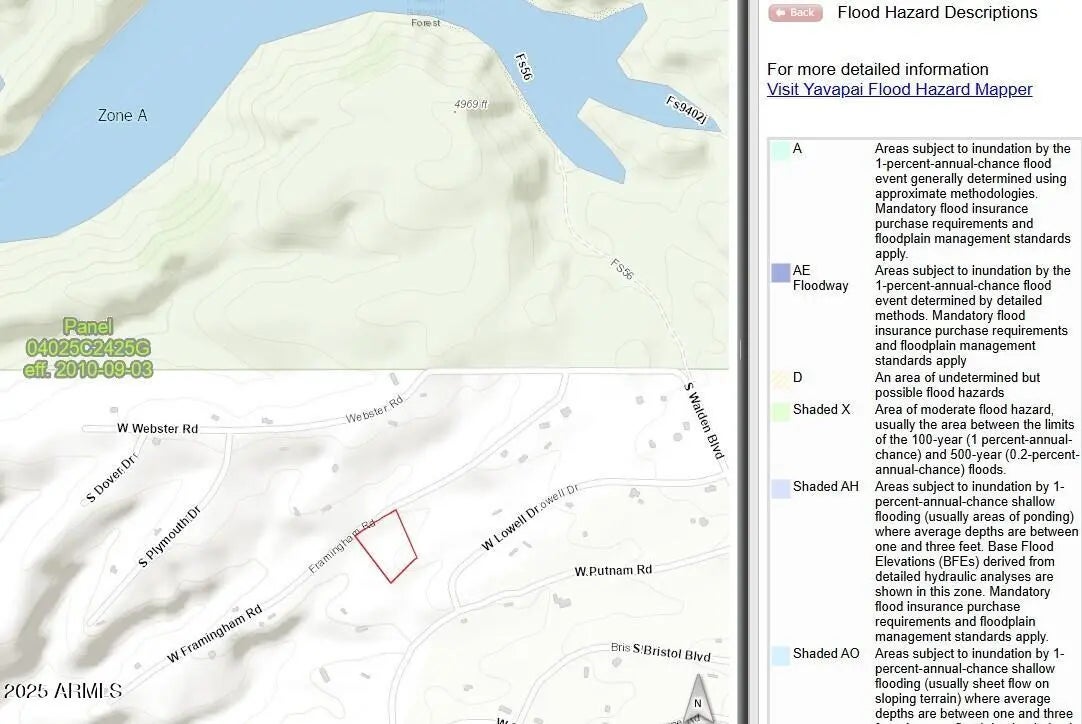The height and width of the screenshot is (724, 1082).
Task: Click the Zone A label on flood area
Action: pyautogui.click(x=122, y=116)
